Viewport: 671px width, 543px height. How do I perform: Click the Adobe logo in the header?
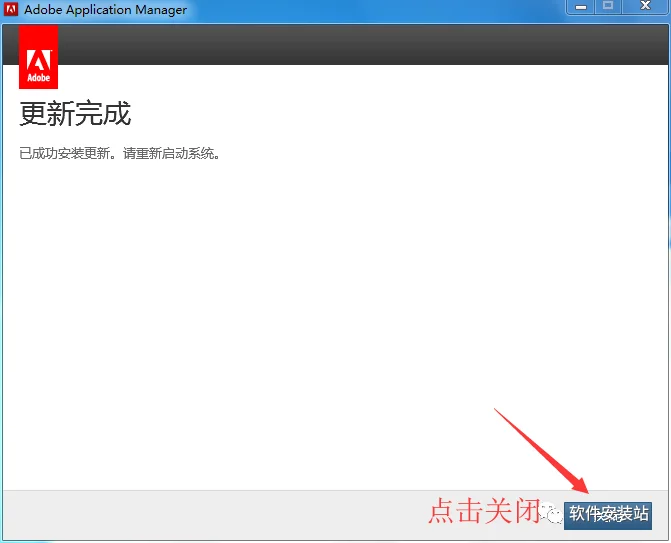coord(39,57)
